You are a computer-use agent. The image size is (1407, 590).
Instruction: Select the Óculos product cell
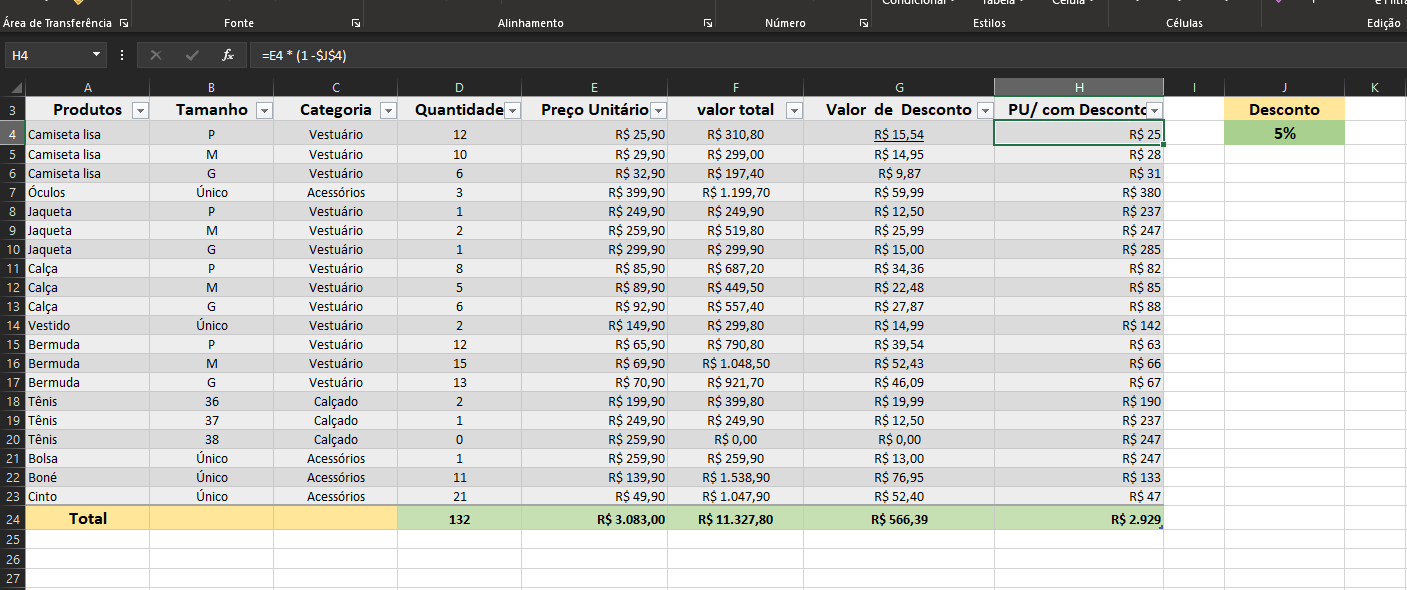coord(88,192)
